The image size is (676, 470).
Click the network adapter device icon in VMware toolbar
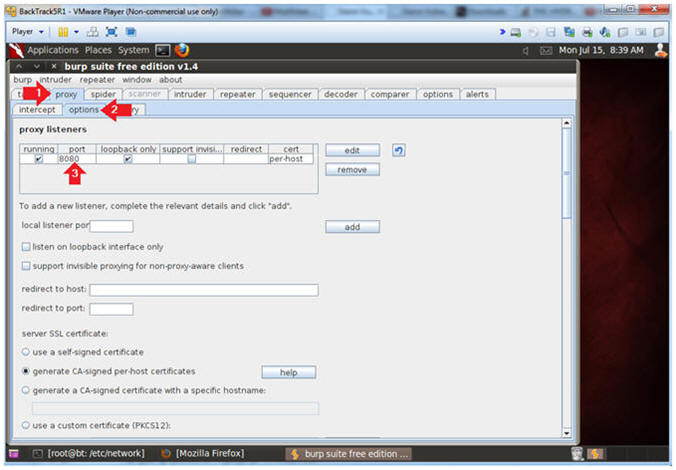tap(569, 32)
